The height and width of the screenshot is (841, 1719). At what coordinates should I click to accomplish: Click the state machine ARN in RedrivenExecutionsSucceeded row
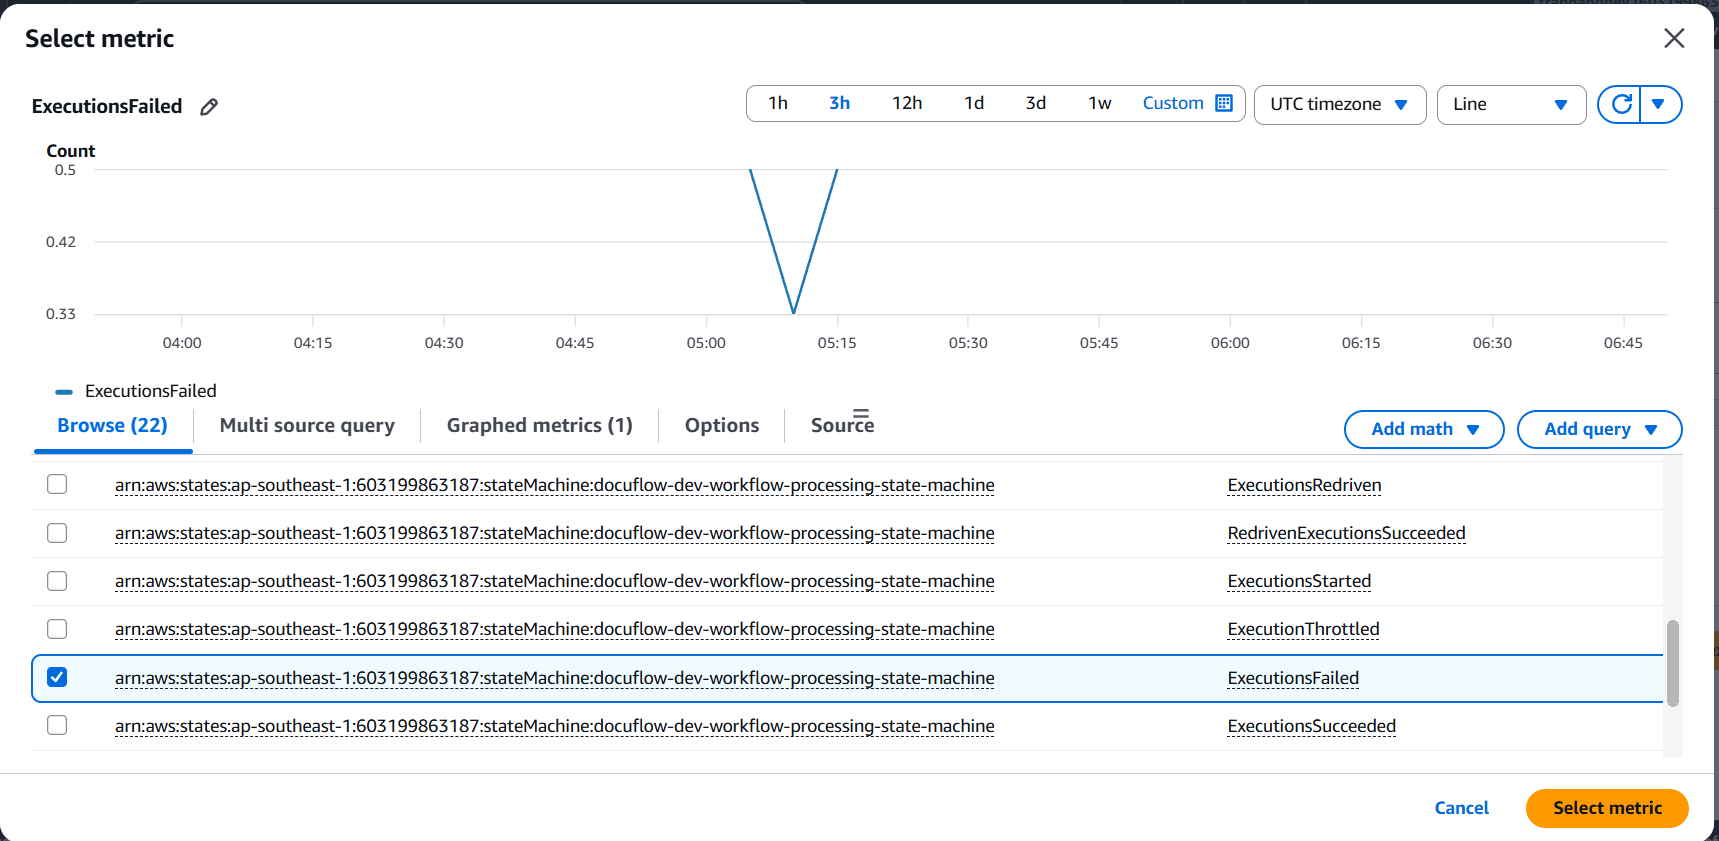pyautogui.click(x=554, y=533)
